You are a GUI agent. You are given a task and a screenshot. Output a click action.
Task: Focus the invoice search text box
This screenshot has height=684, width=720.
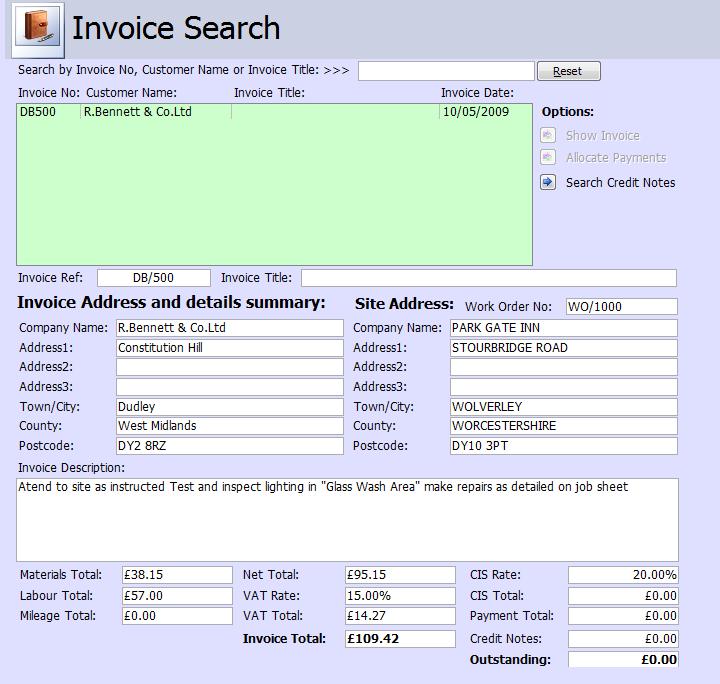[446, 71]
